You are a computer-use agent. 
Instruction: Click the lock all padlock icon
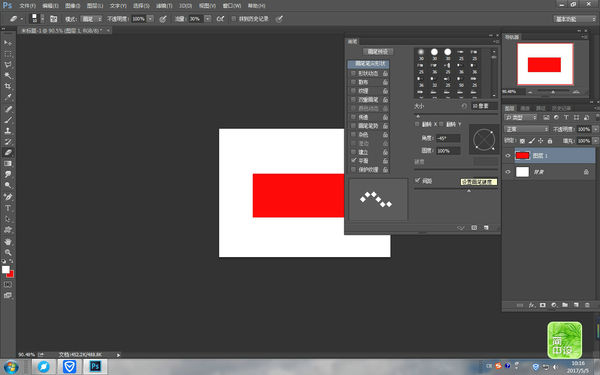[550, 141]
